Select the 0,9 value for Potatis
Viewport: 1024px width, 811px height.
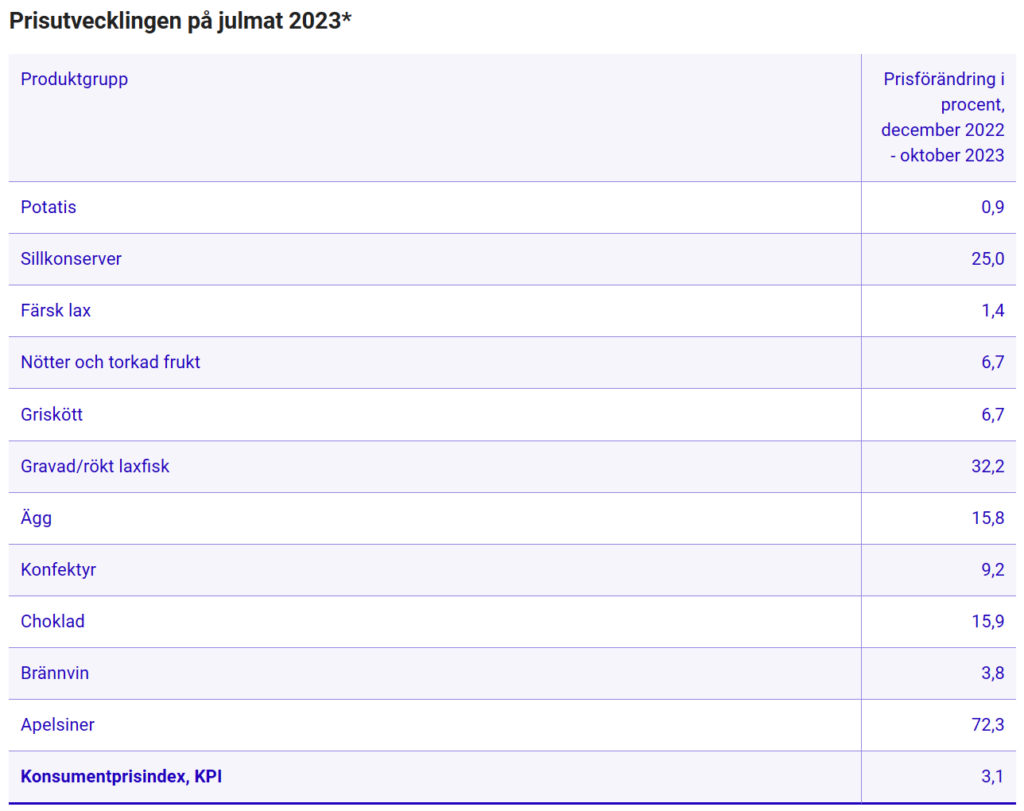coord(992,207)
